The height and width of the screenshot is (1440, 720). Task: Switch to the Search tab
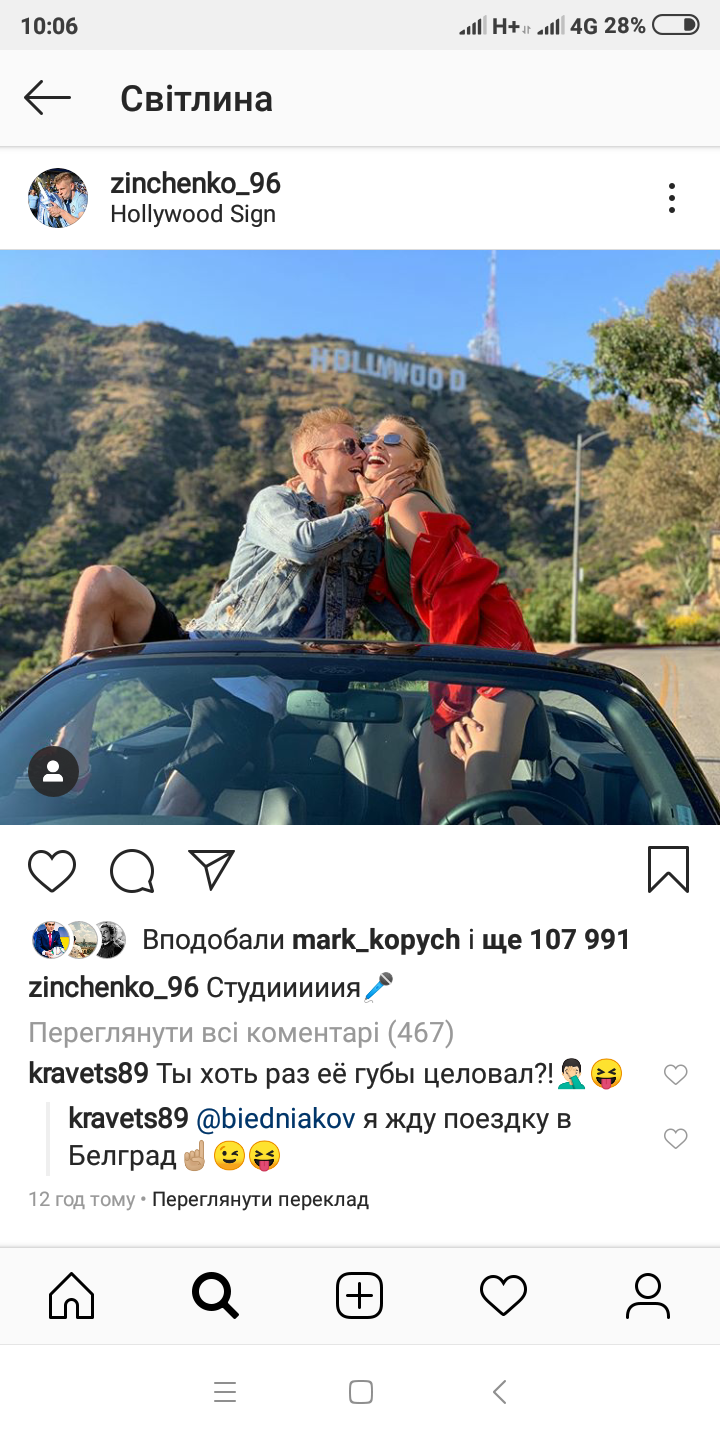215,1297
